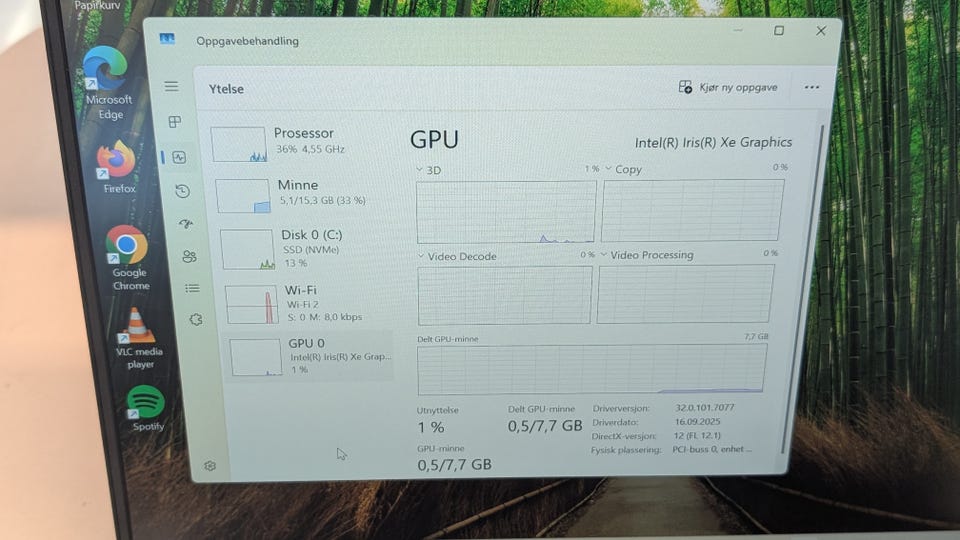Open the Startup apps icon in sidebar

(x=186, y=224)
